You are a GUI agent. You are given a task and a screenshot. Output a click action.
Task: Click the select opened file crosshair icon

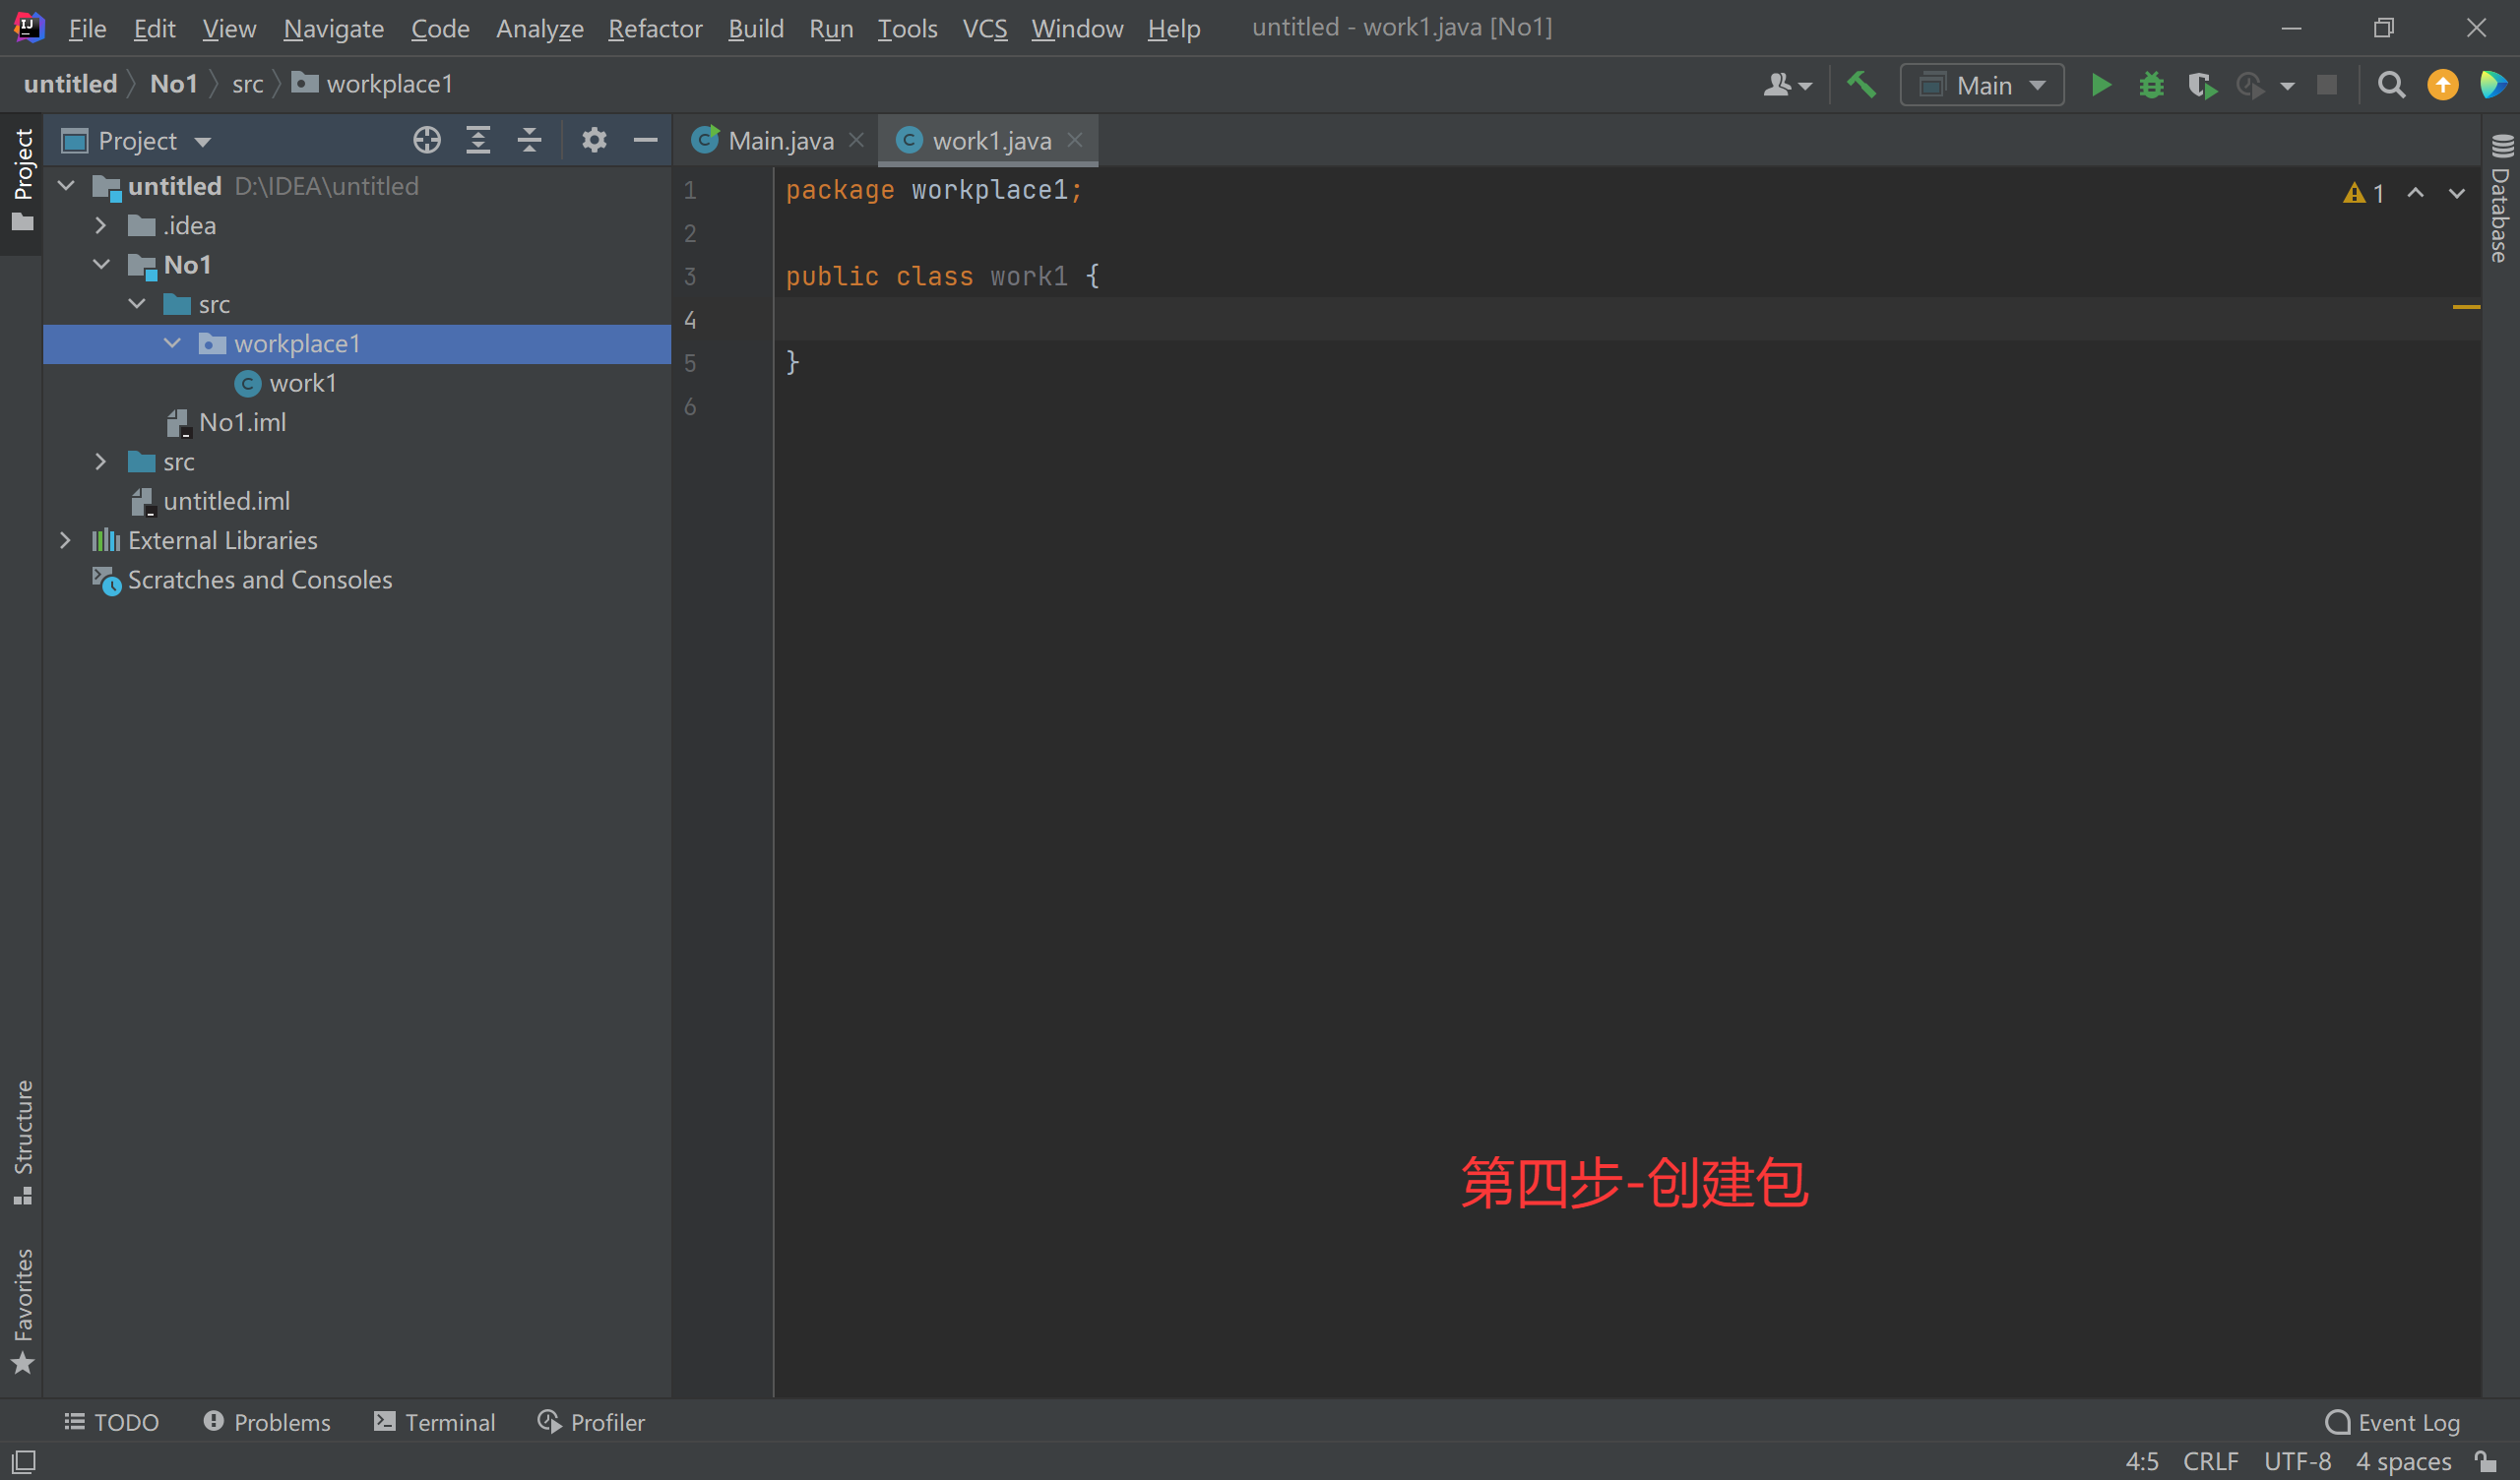tap(427, 141)
